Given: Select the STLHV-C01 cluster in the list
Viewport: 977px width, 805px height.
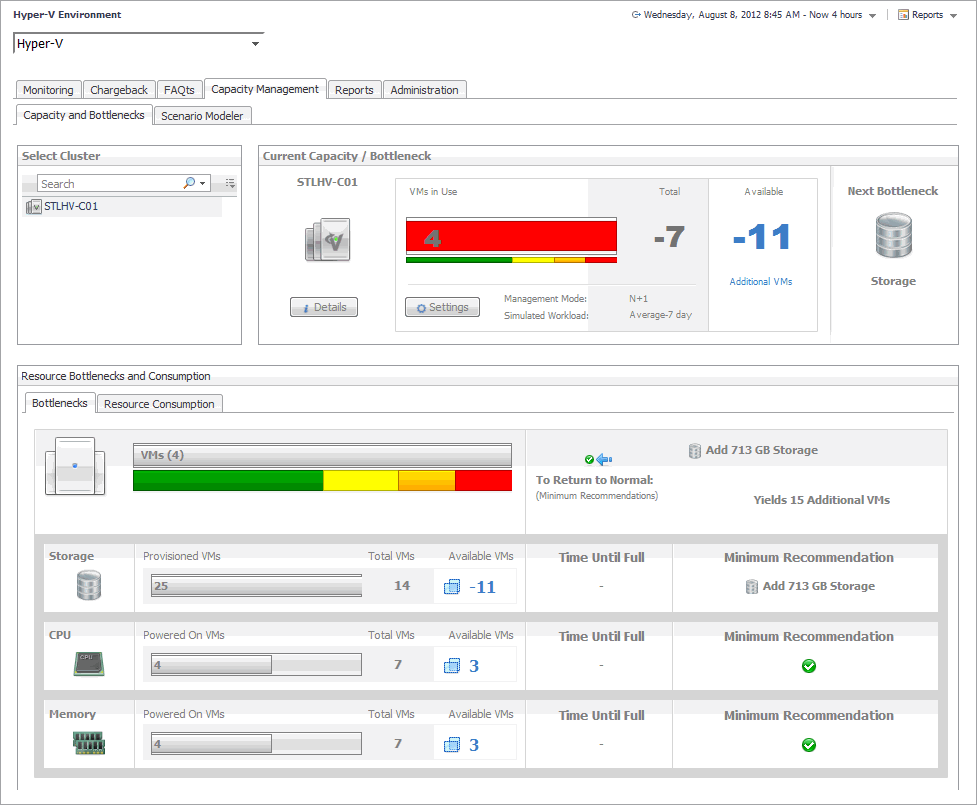Looking at the screenshot, I should tap(70, 206).
